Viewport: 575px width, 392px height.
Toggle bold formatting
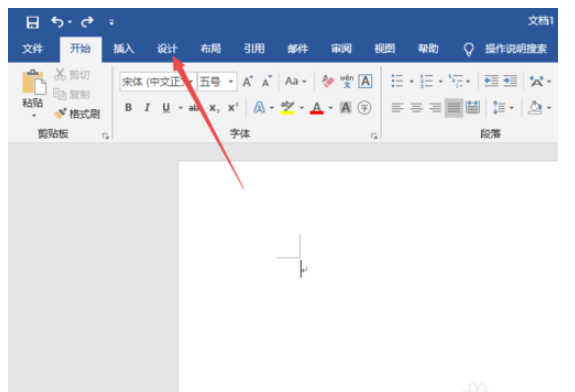pyautogui.click(x=128, y=107)
